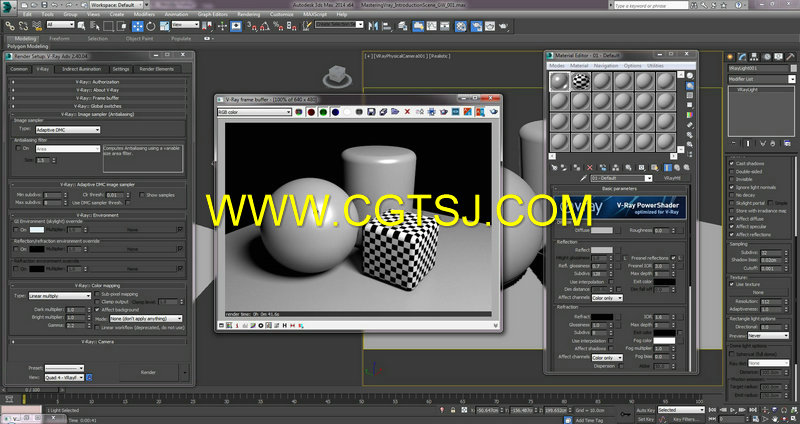This screenshot has height=424, width=800.
Task: Click the Reflect color swatch
Action: point(602,250)
